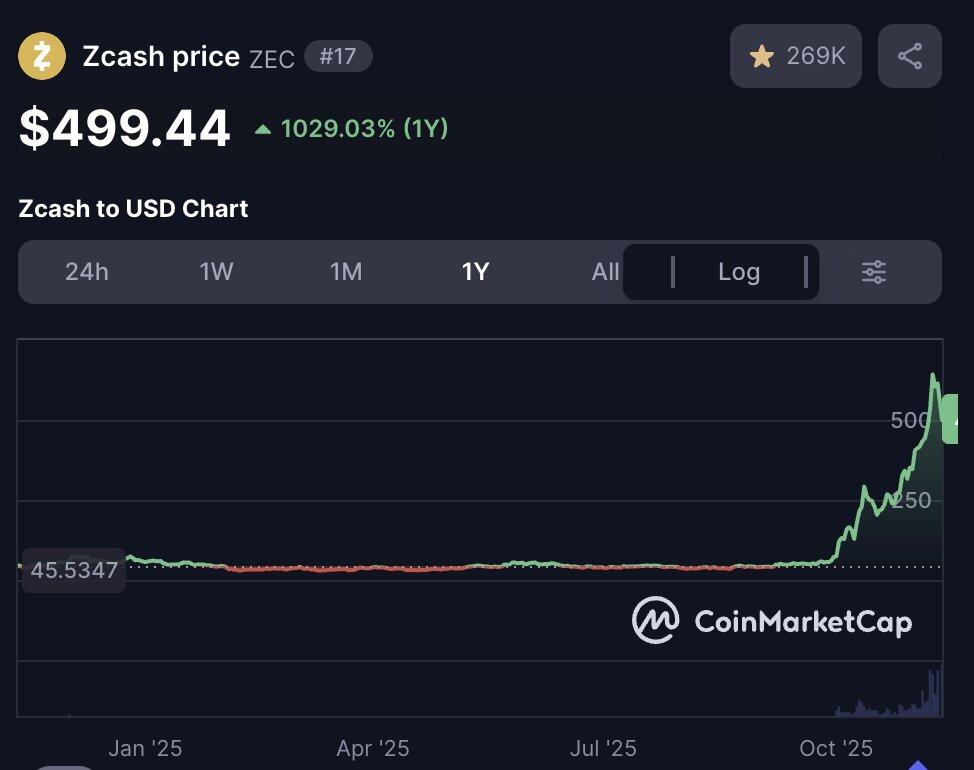Screen dimensions: 974x770
Task: Add Zcash to watchlist with star button
Action: [795, 56]
